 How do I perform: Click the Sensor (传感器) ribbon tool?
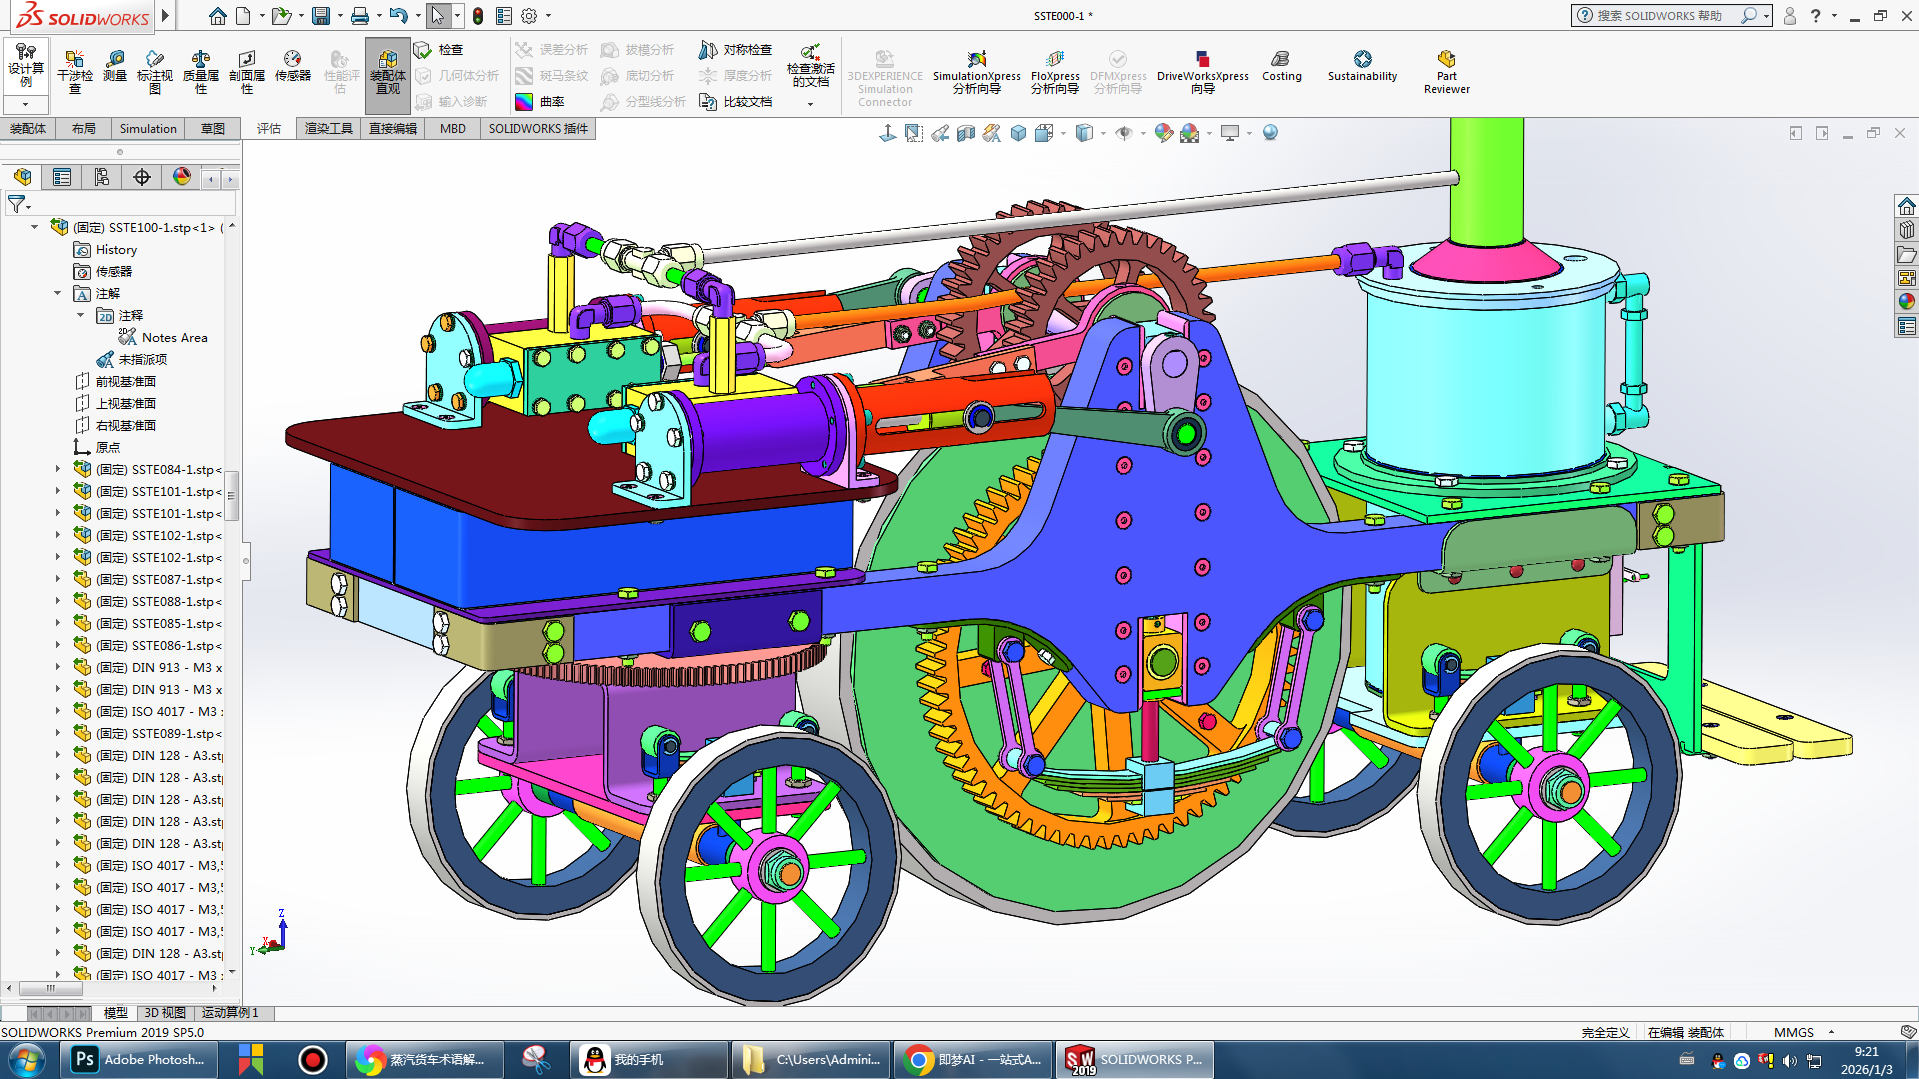pyautogui.click(x=292, y=66)
